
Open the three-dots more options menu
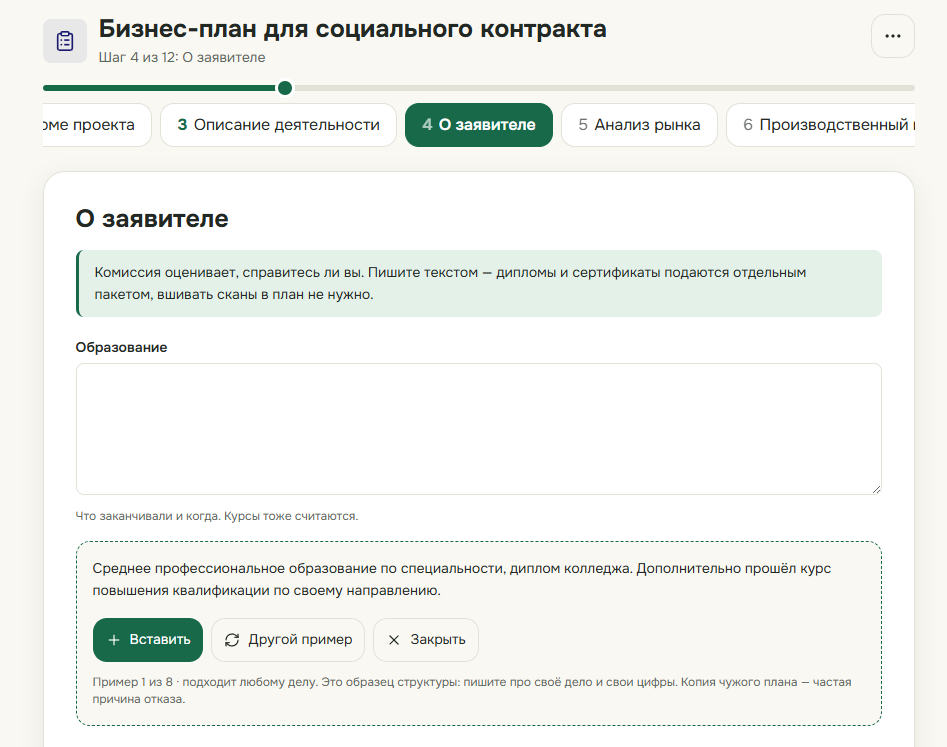(x=893, y=36)
